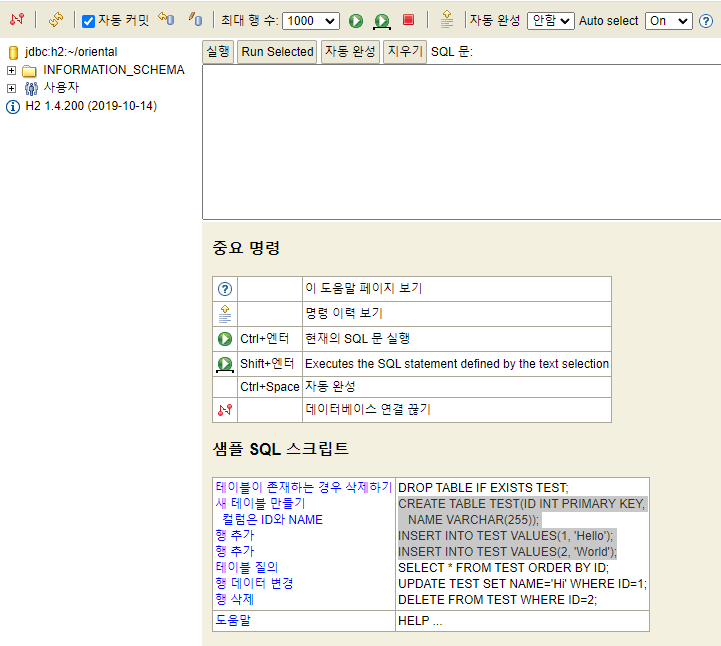The height and width of the screenshot is (646, 721).
Task: Click the Ctrl+Space shortcut cell
Action: (269, 387)
